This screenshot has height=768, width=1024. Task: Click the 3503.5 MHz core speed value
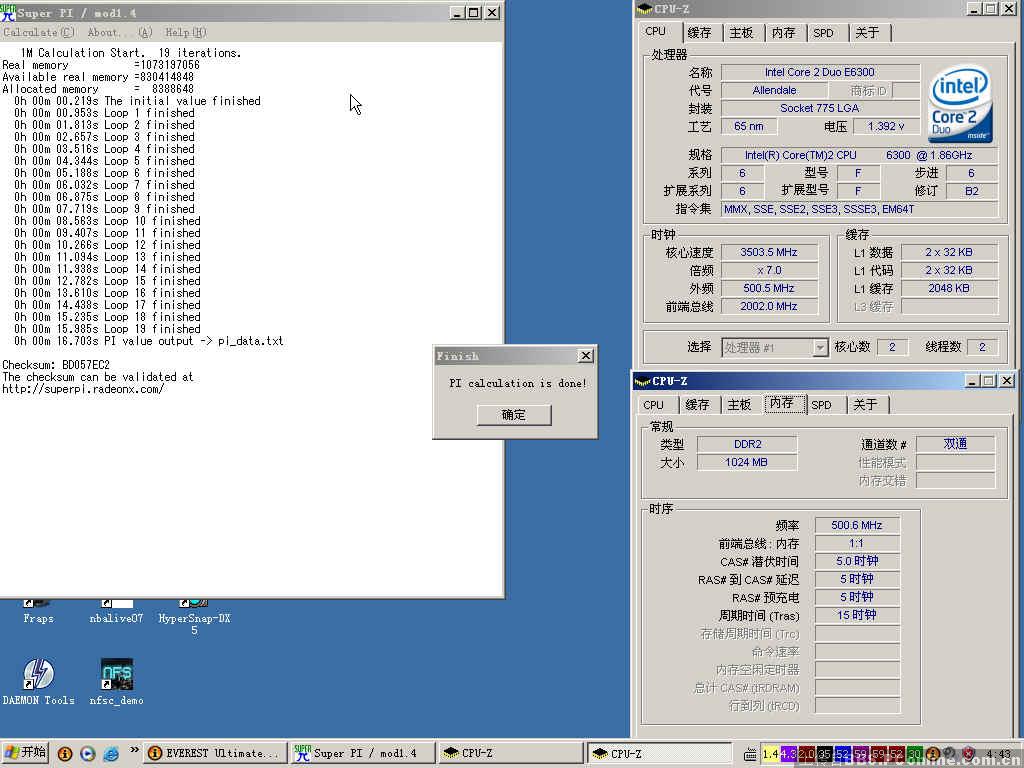(x=769, y=252)
